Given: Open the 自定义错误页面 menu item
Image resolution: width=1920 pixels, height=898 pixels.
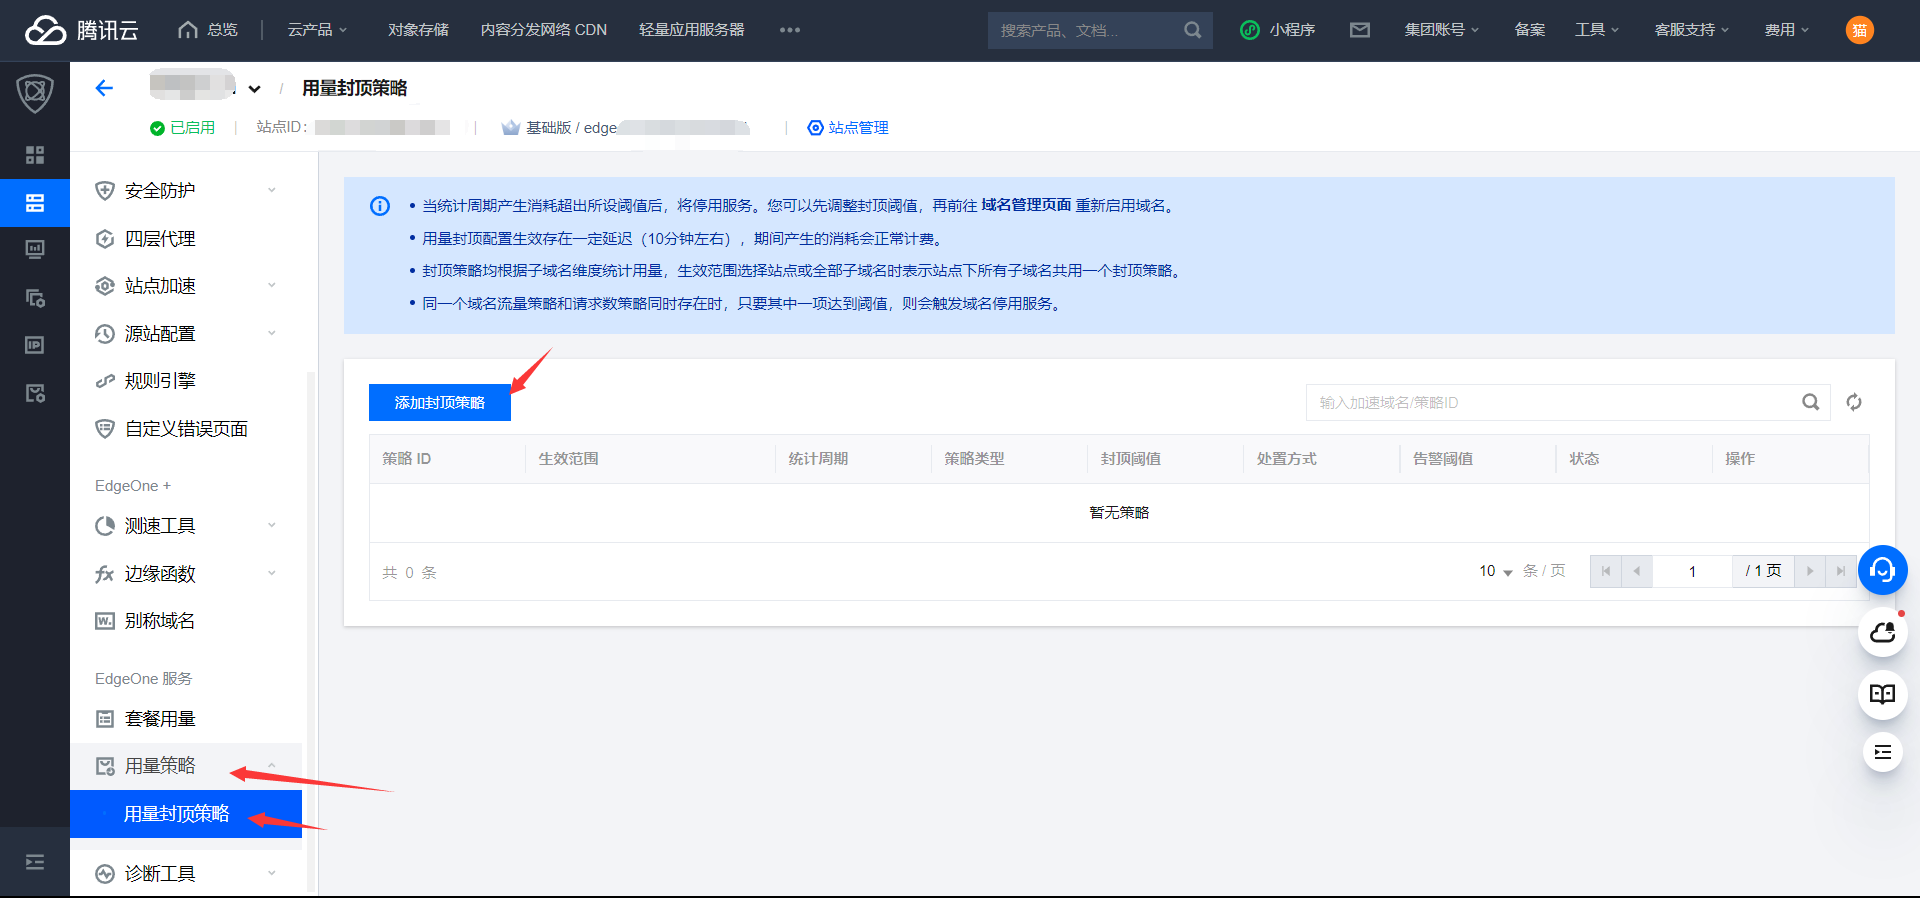Looking at the screenshot, I should 186,429.
